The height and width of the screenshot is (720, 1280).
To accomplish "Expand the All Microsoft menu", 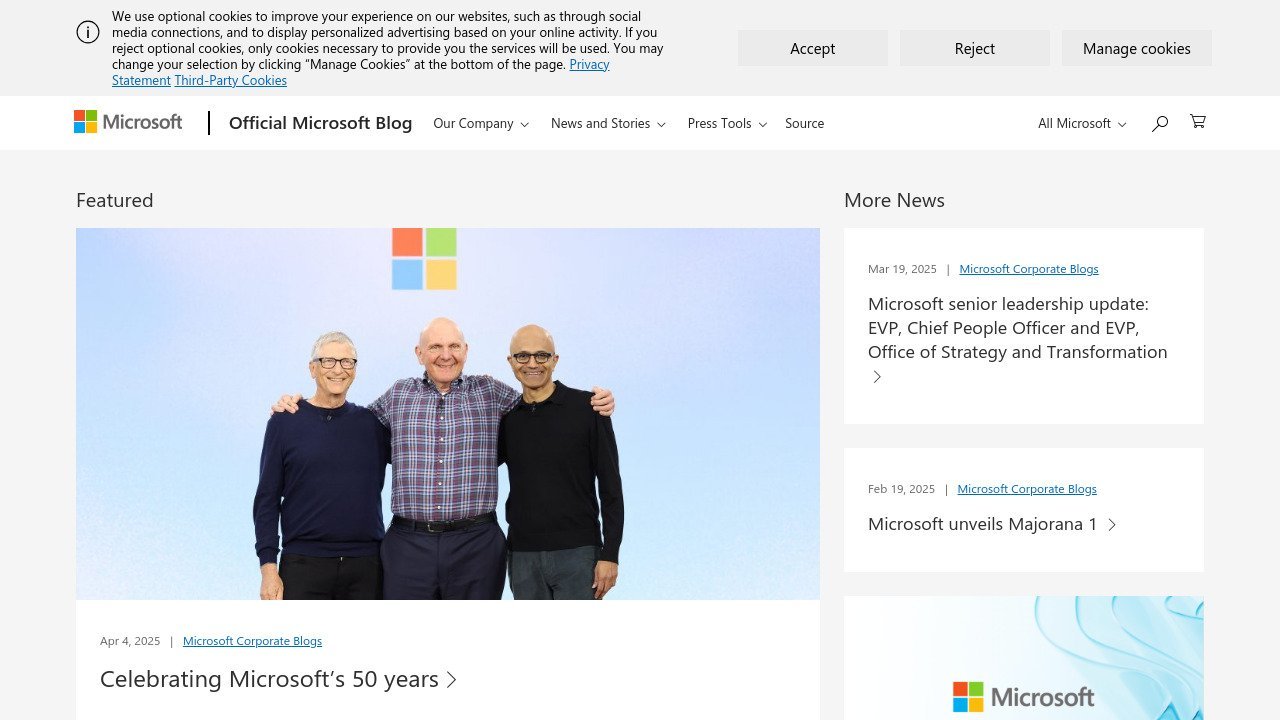I will pyautogui.click(x=1082, y=123).
